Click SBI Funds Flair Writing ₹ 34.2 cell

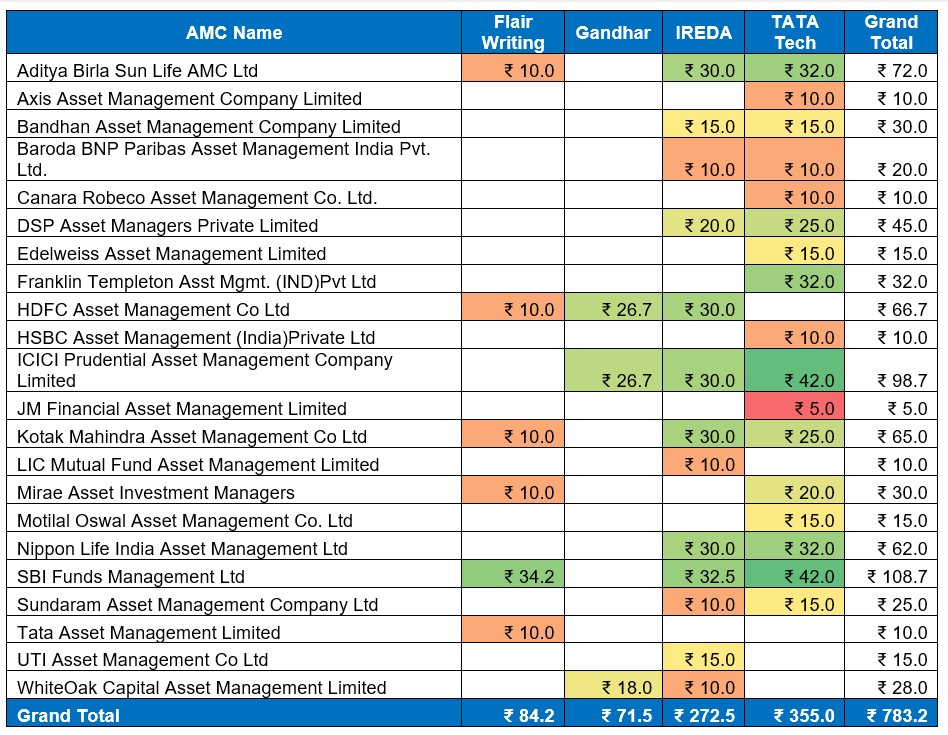513,574
